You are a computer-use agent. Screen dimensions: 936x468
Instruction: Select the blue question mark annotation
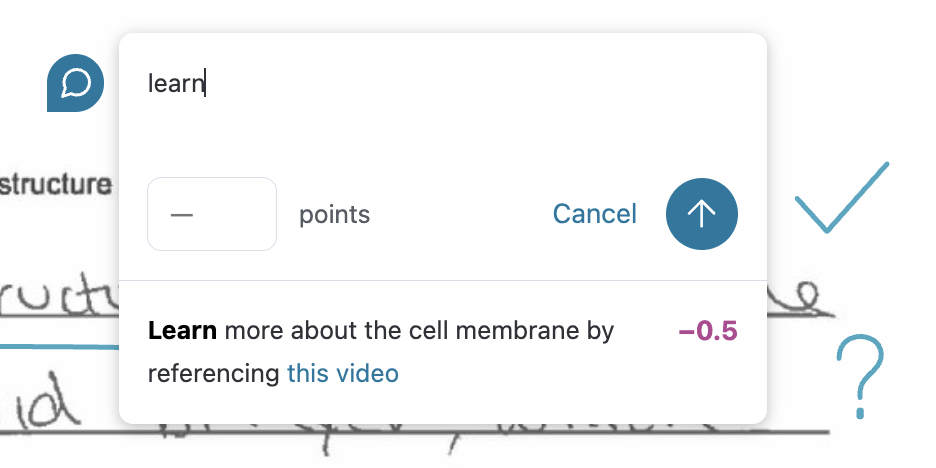pos(859,376)
